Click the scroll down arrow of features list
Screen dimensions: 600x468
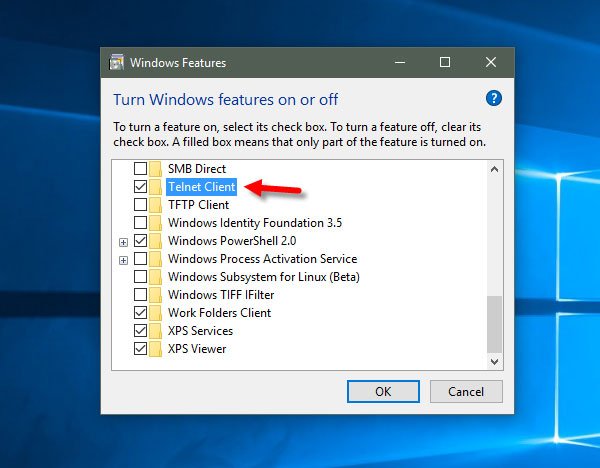pyautogui.click(x=494, y=361)
